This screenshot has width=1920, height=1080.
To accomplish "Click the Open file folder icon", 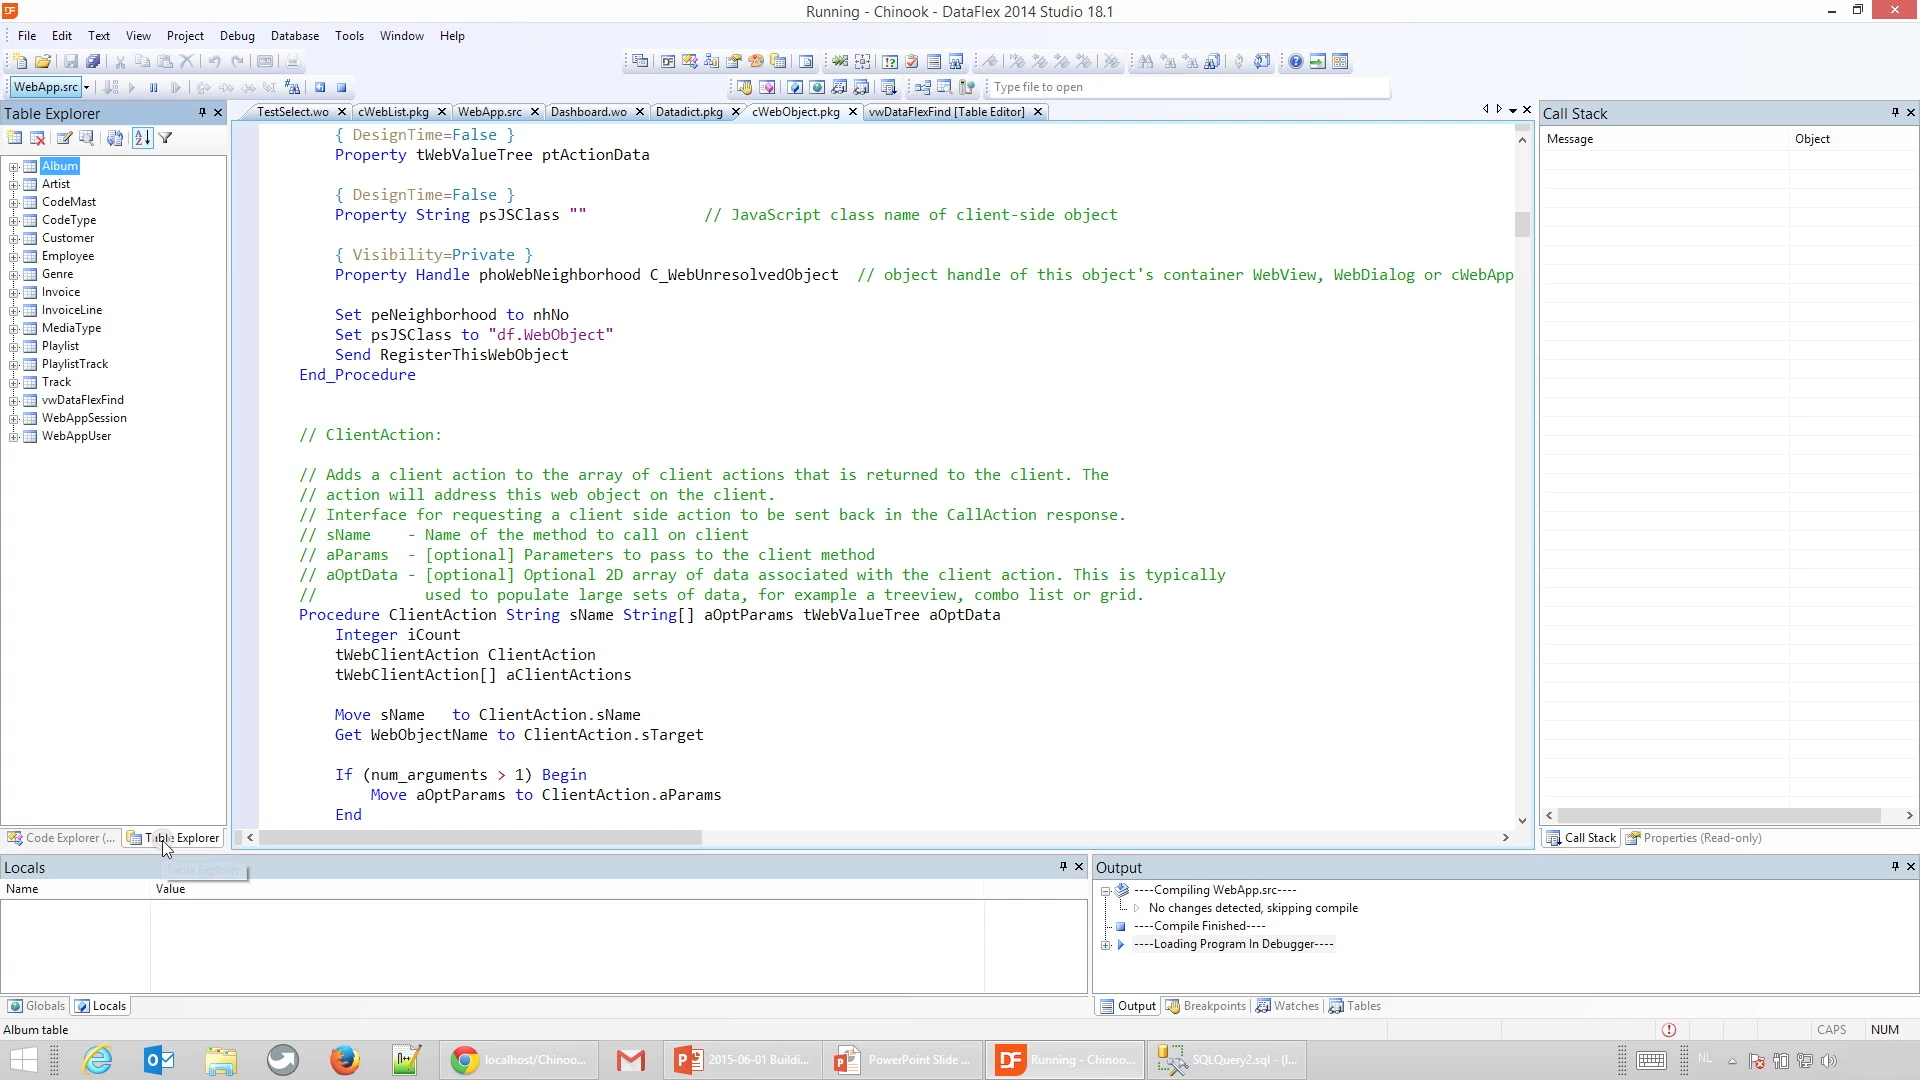I will point(42,62).
